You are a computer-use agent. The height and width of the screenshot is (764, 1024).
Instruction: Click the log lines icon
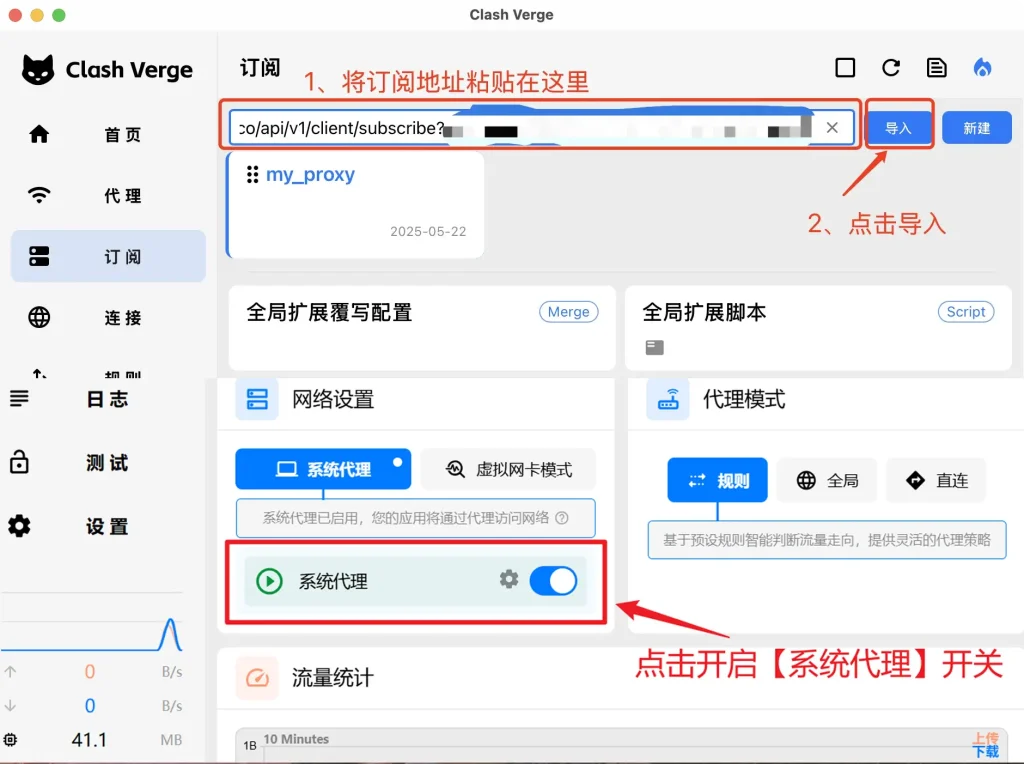click(x=20, y=398)
